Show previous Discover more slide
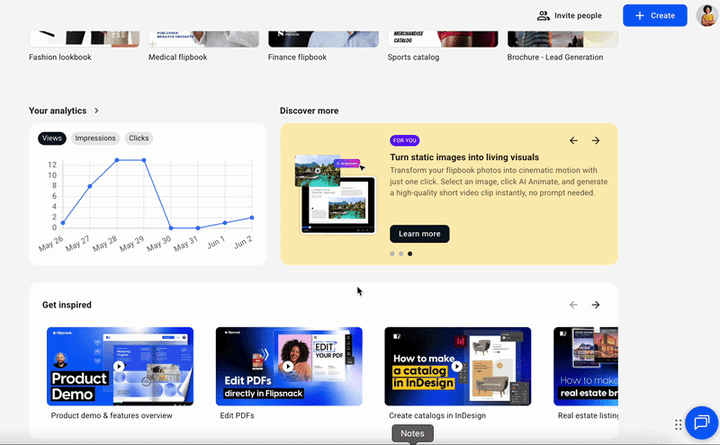The image size is (720, 445). (574, 141)
